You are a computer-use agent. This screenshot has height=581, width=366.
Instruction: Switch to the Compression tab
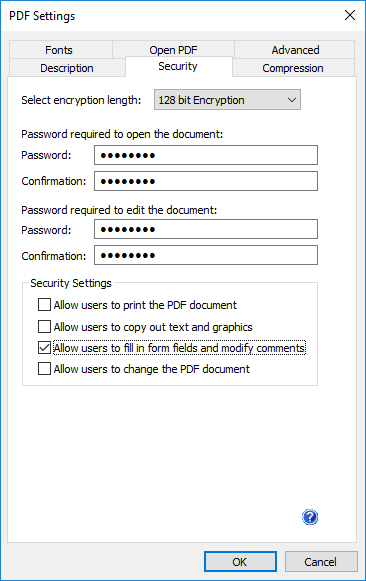[293, 68]
